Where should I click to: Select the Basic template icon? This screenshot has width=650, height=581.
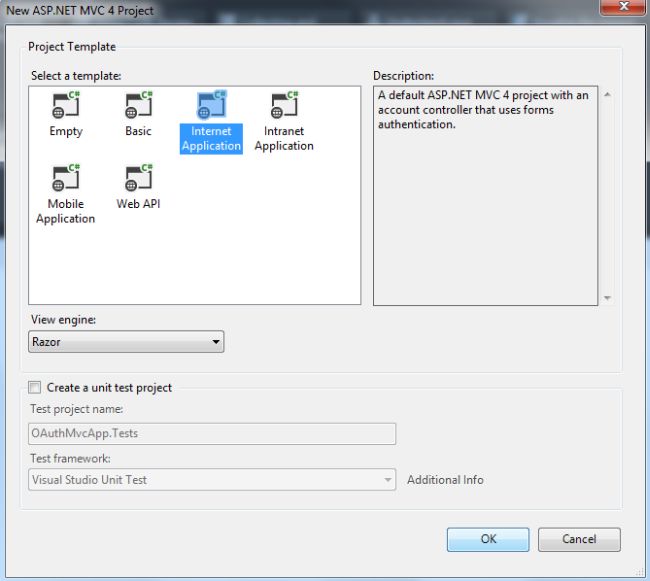coord(138,105)
